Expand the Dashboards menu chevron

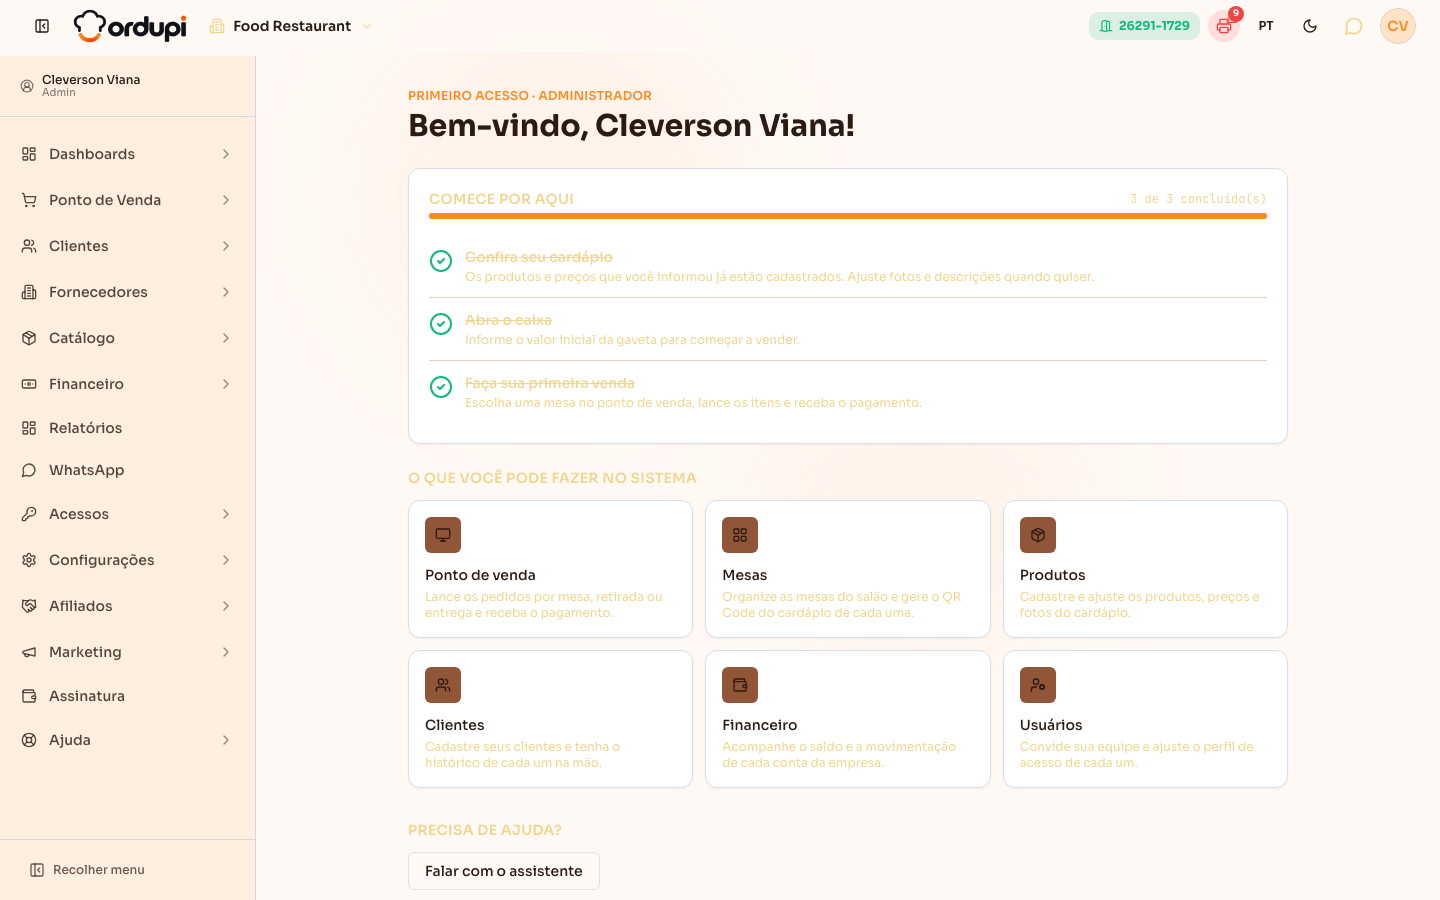click(x=226, y=154)
